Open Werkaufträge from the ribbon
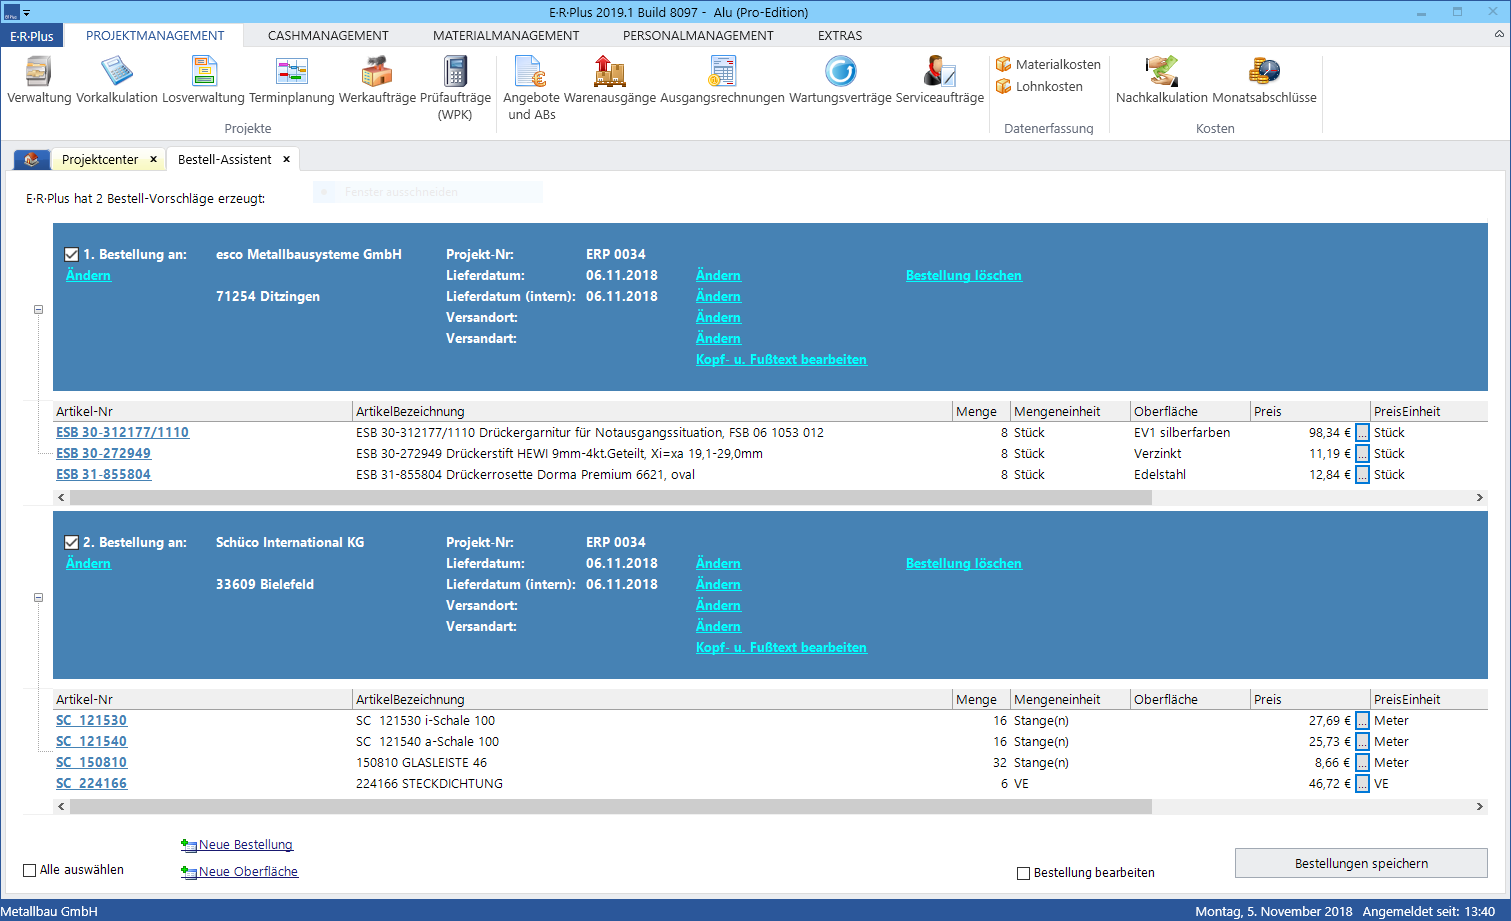The height and width of the screenshot is (921, 1511). (377, 80)
